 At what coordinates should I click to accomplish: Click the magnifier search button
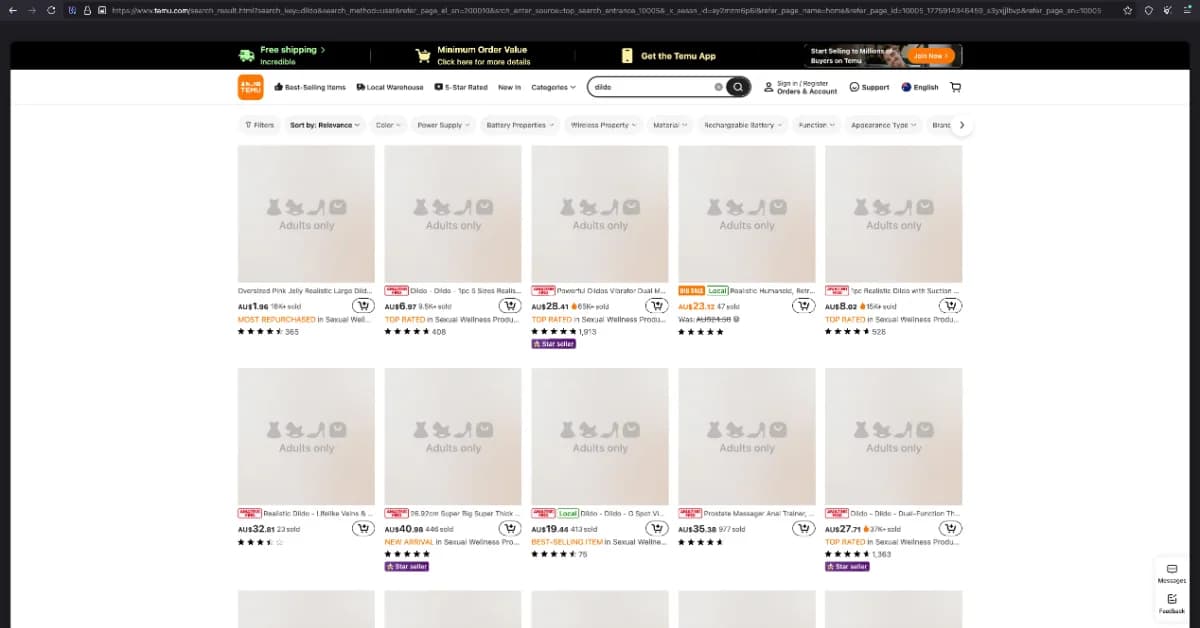(x=738, y=87)
